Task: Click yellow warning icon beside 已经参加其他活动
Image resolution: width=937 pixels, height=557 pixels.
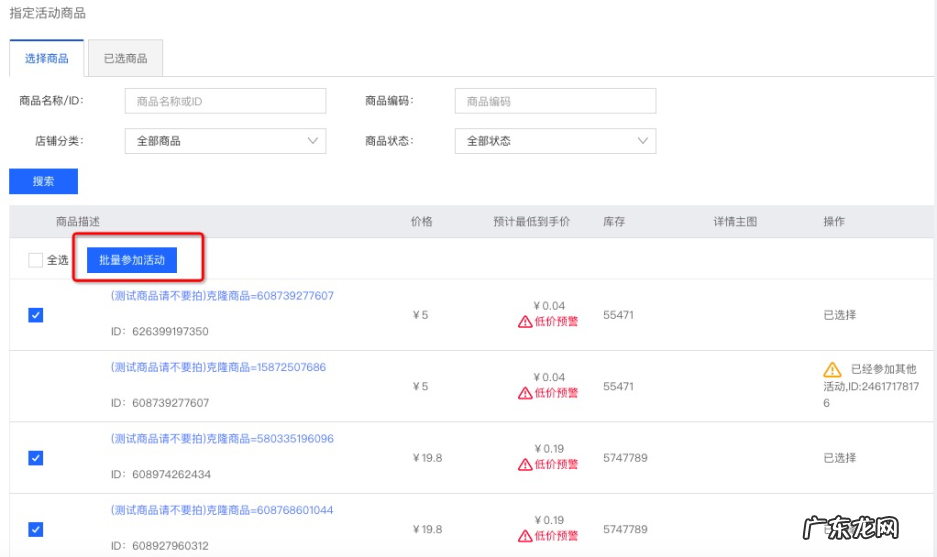Action: [832, 369]
